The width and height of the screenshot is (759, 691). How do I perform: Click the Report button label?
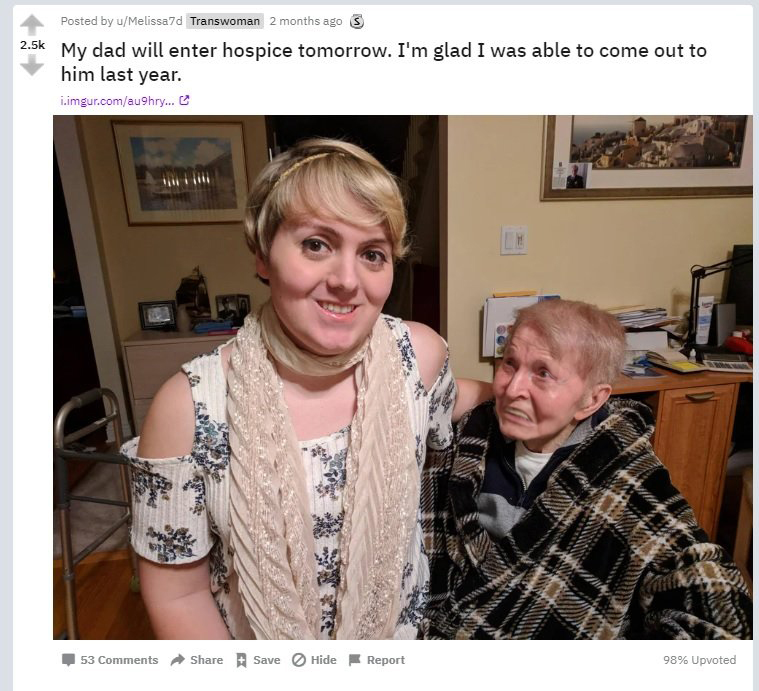point(386,660)
